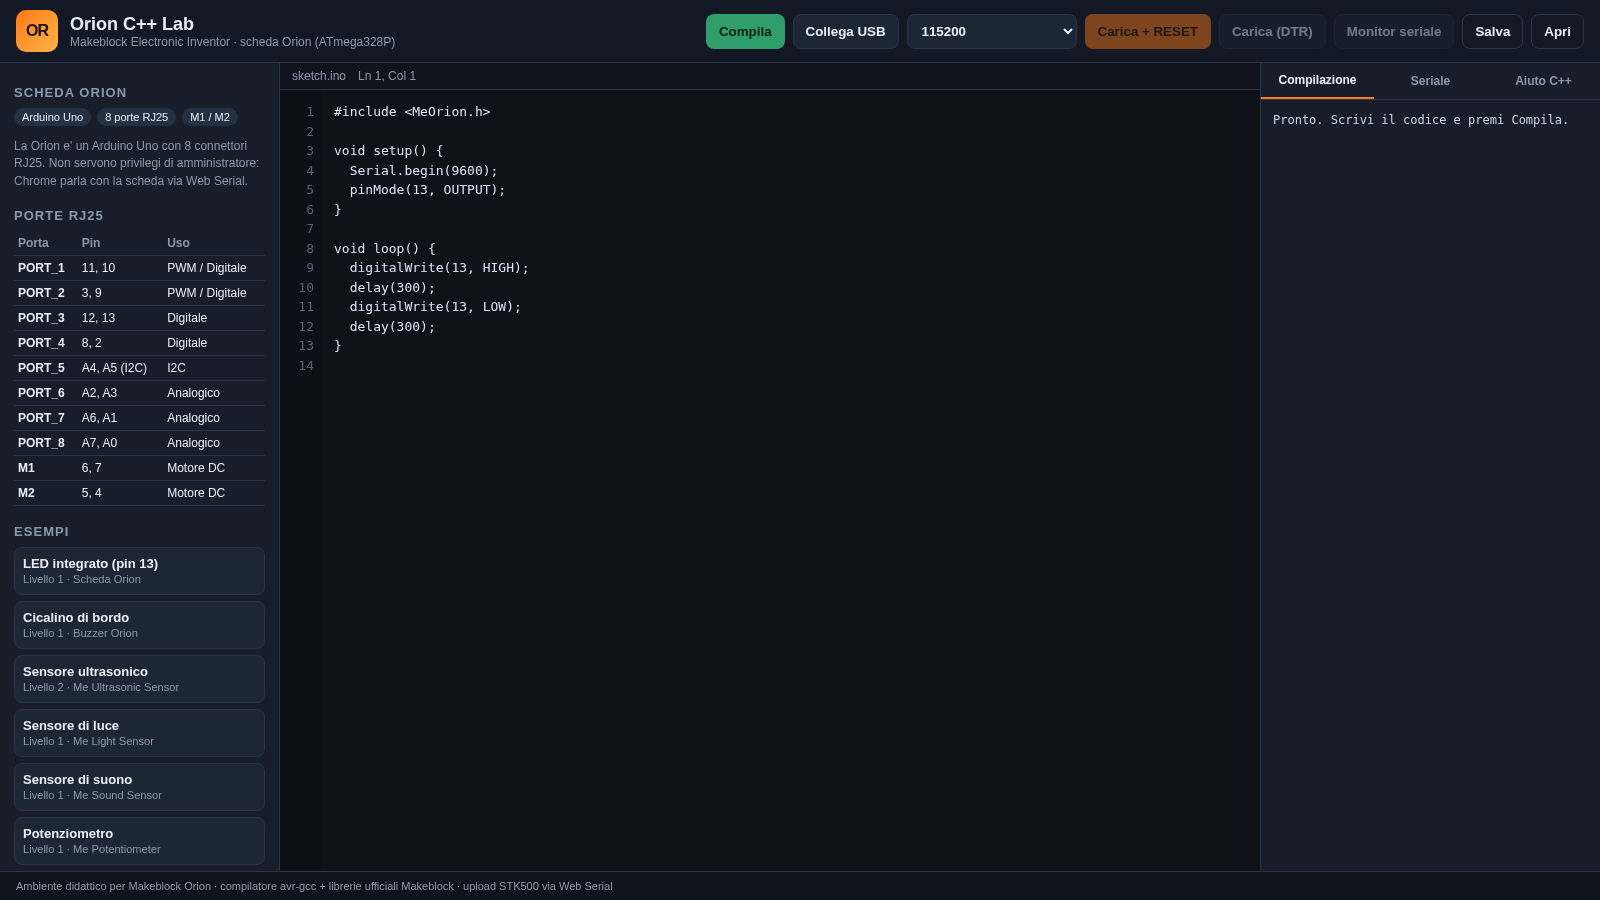The image size is (1600, 900).
Task: Click the M1 / M2 badge
Action: tap(210, 117)
